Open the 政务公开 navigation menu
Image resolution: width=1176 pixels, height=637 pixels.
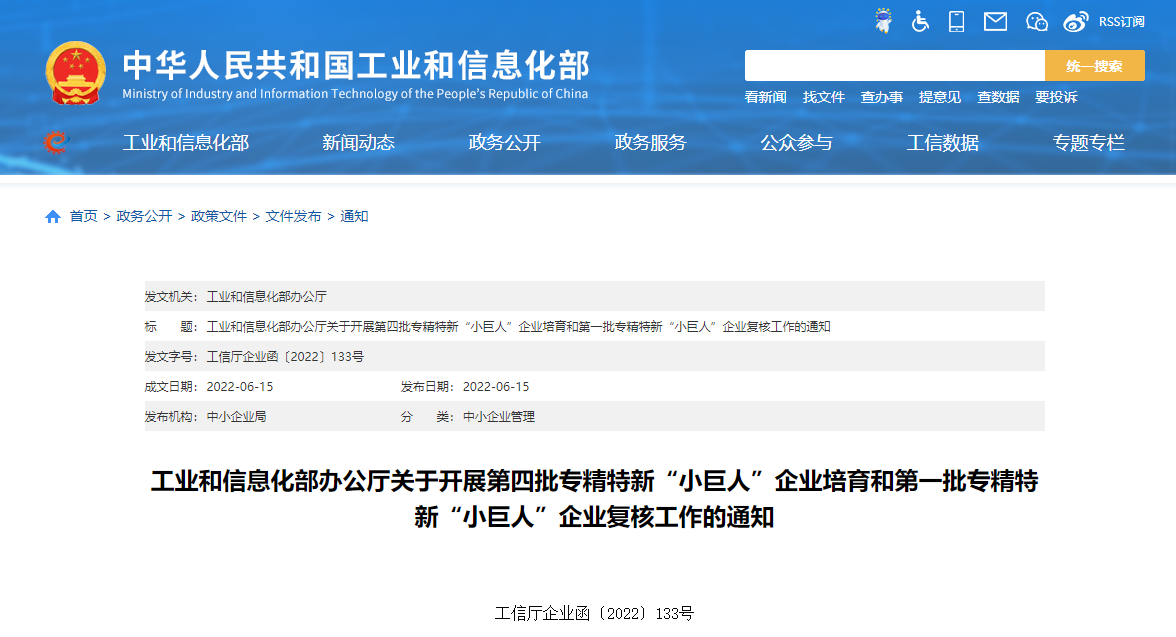click(x=504, y=143)
